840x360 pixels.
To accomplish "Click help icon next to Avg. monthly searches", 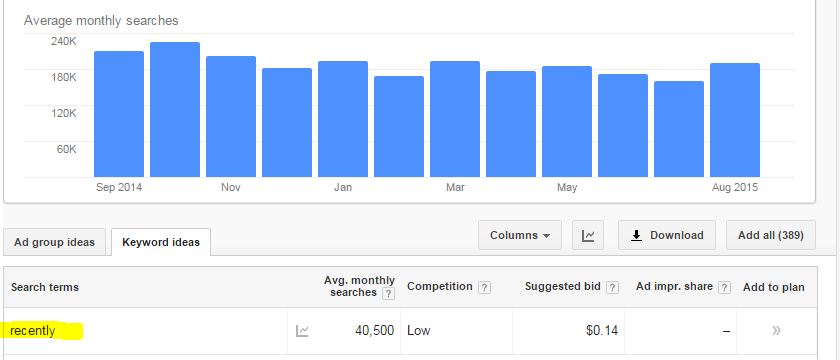I will (x=389, y=294).
